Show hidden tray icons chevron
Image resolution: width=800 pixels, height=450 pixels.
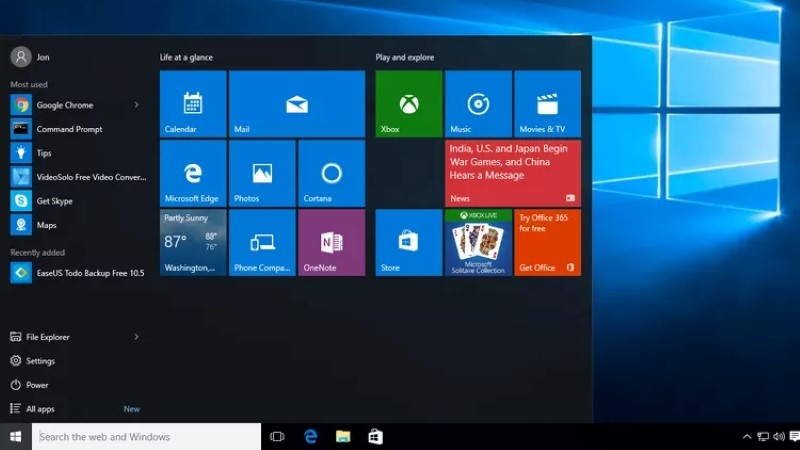pyautogui.click(x=746, y=437)
